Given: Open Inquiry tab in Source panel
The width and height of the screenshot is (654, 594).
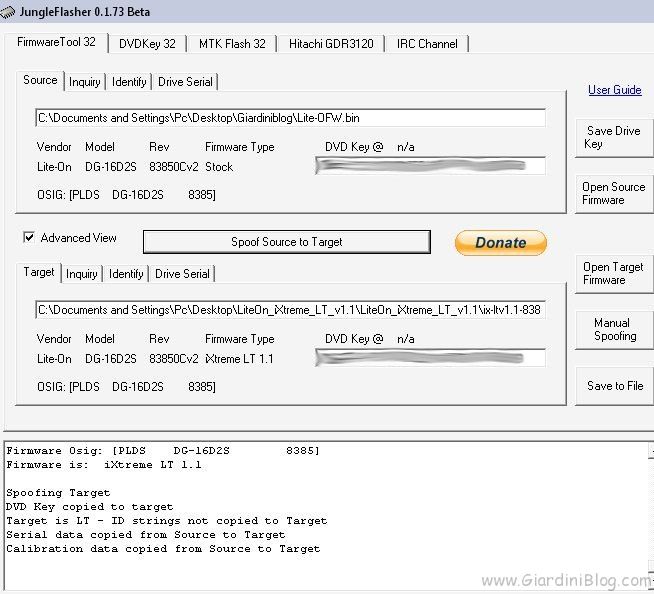Looking at the screenshot, I should (x=85, y=82).
